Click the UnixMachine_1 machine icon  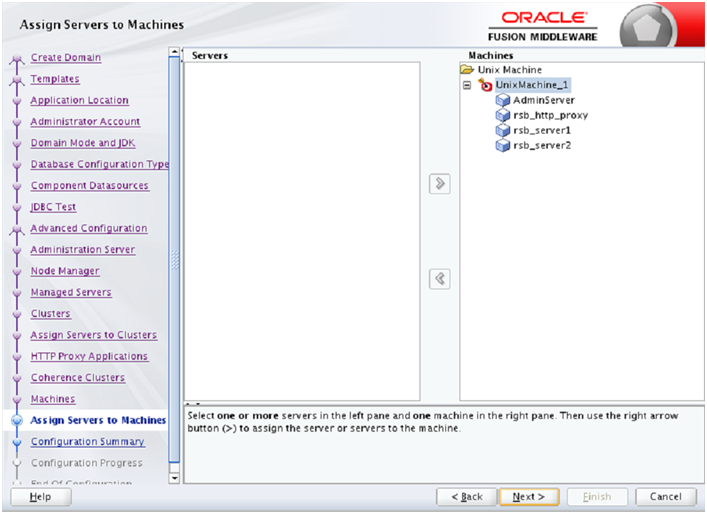pyautogui.click(x=485, y=85)
